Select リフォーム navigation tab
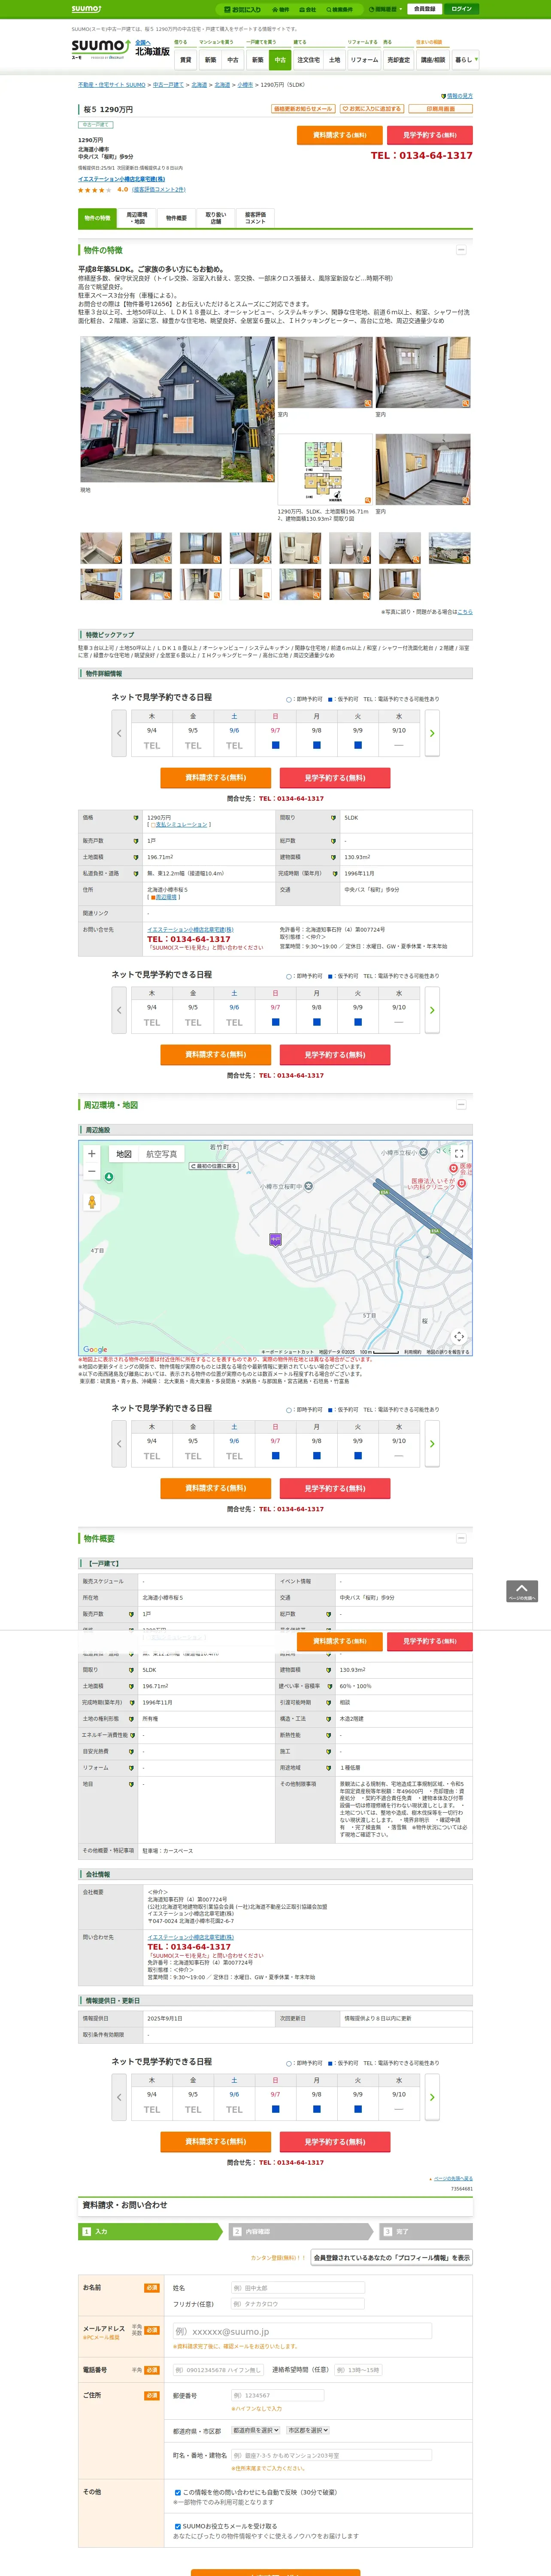The width and height of the screenshot is (551, 2576). [364, 60]
